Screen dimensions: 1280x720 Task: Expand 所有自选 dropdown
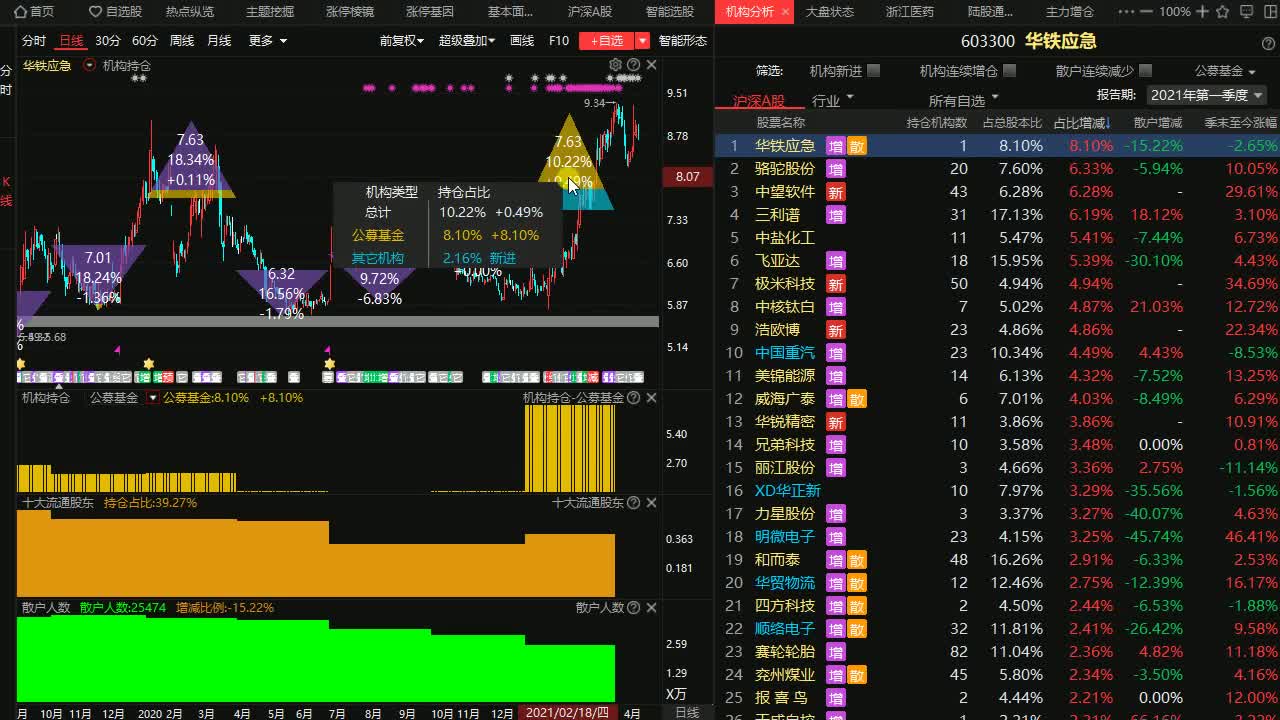tap(964, 100)
